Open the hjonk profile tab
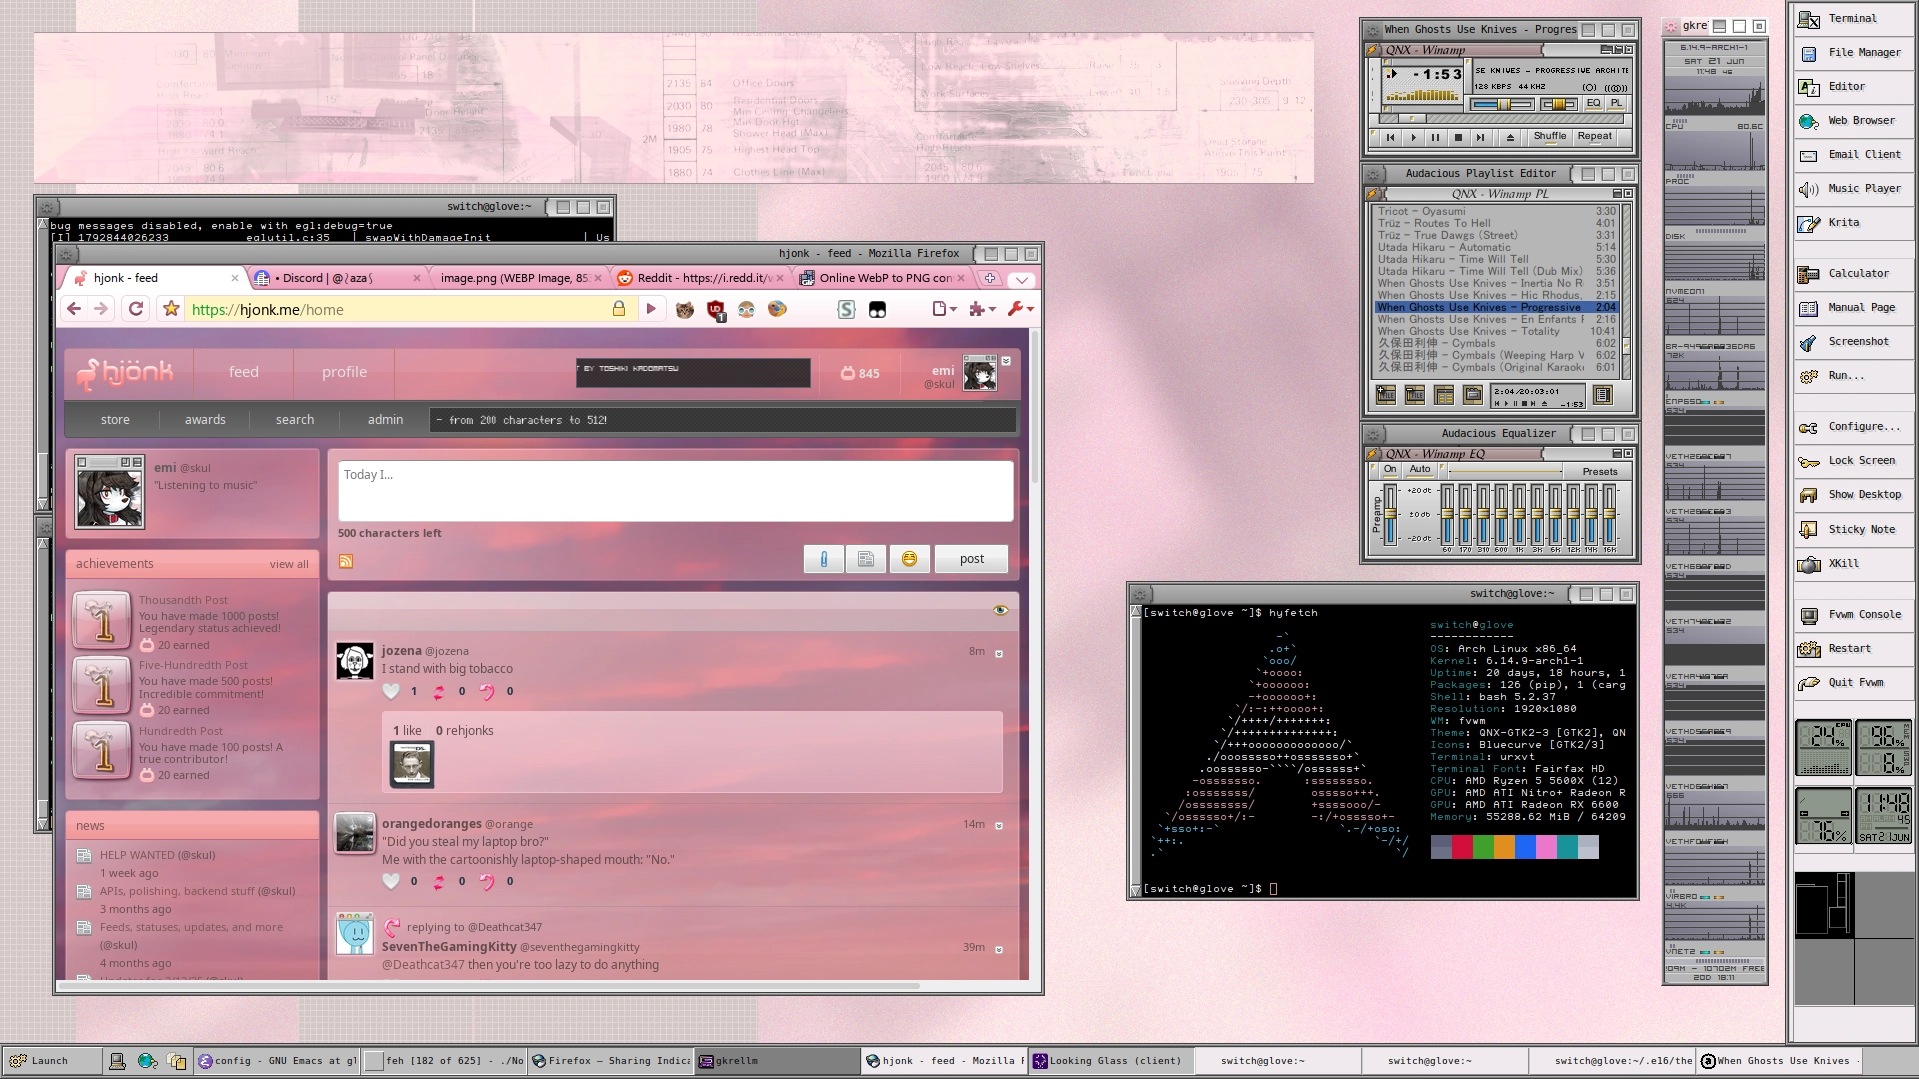The image size is (1919, 1079). 344,372
